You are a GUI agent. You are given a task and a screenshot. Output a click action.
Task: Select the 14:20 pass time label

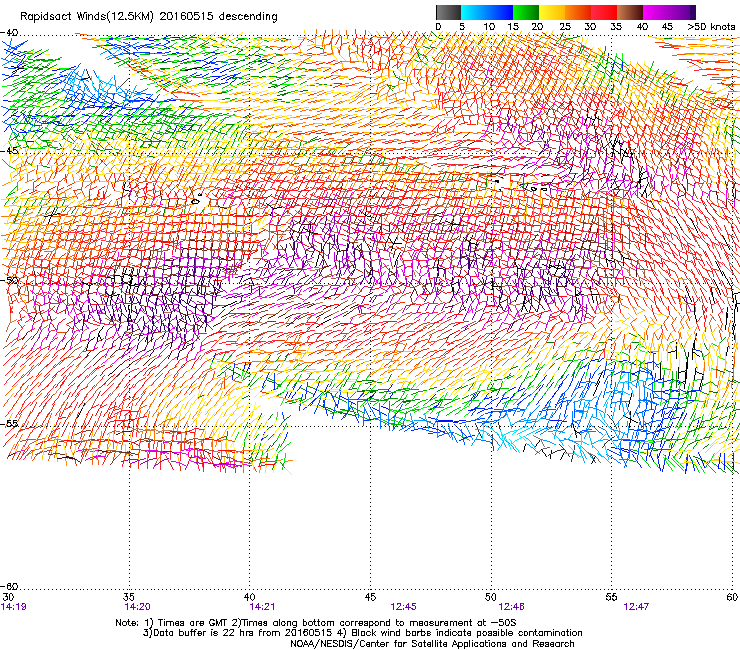[137, 607]
